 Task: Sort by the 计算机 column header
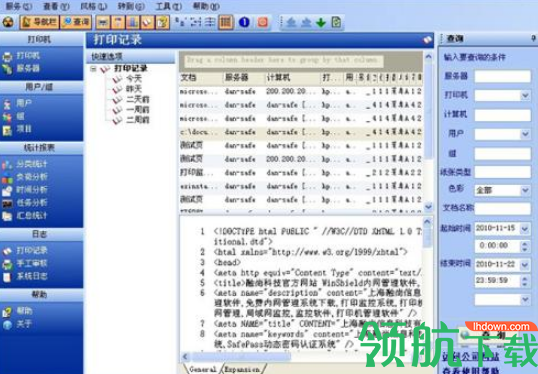coord(292,78)
